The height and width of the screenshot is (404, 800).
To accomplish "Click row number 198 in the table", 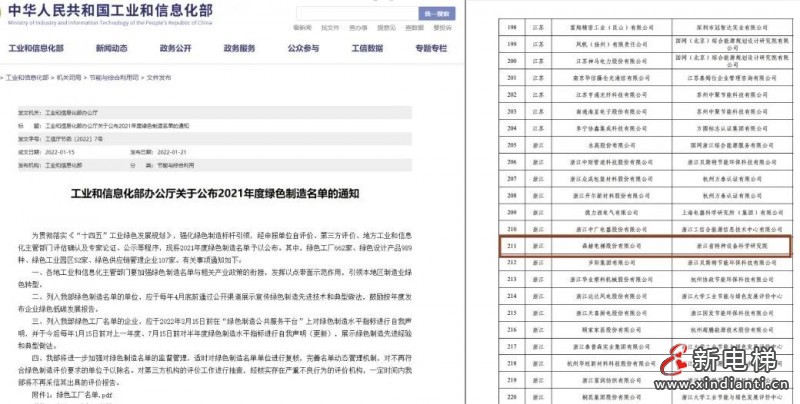I will click(x=512, y=28).
